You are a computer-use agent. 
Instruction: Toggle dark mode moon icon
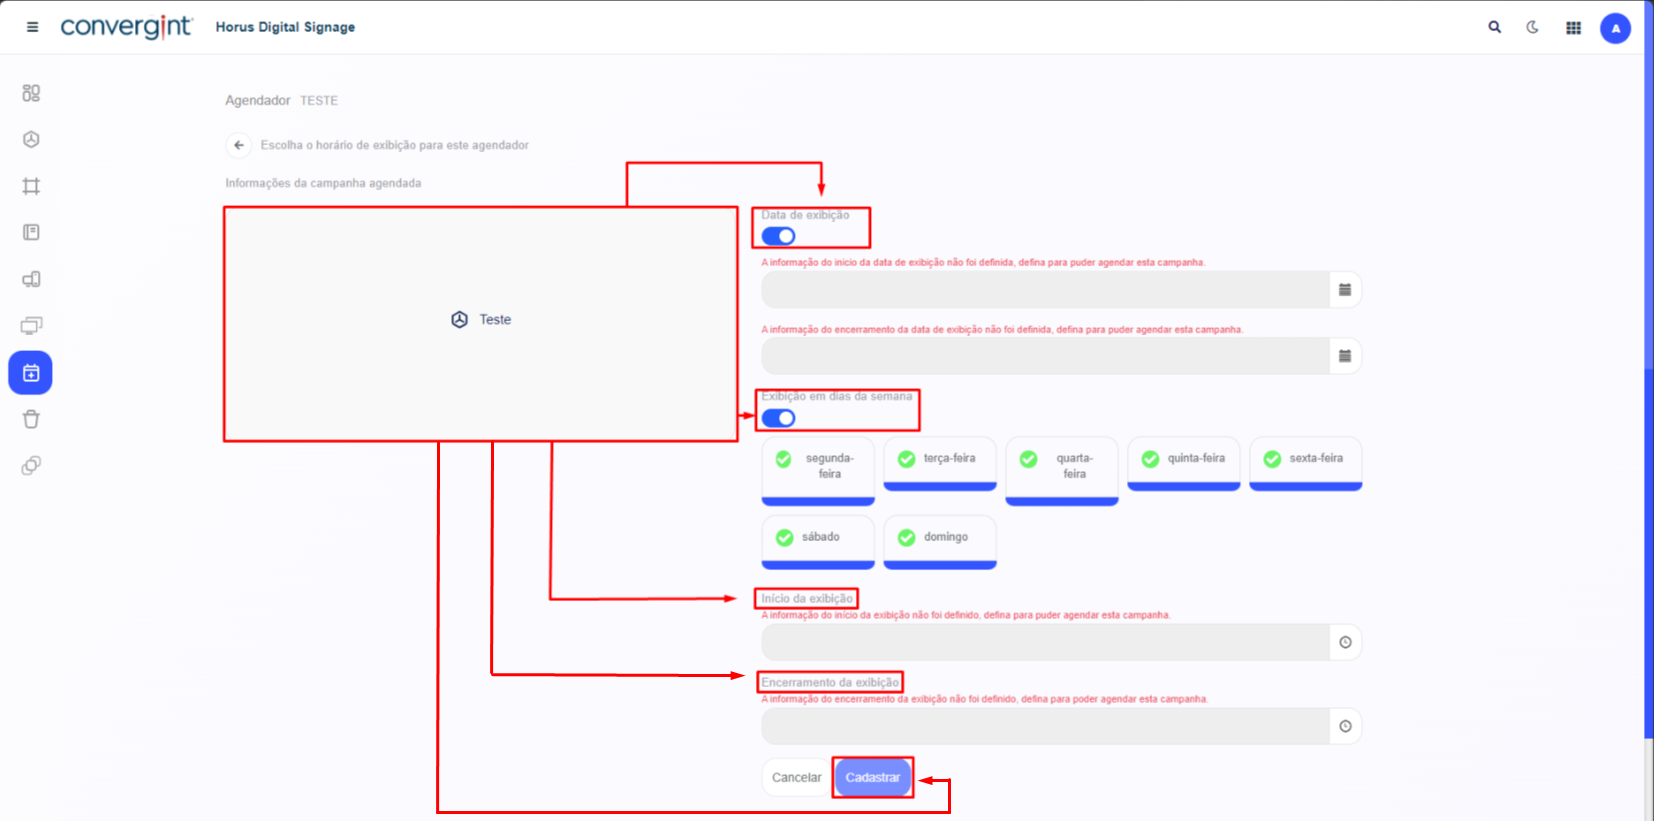(x=1532, y=27)
